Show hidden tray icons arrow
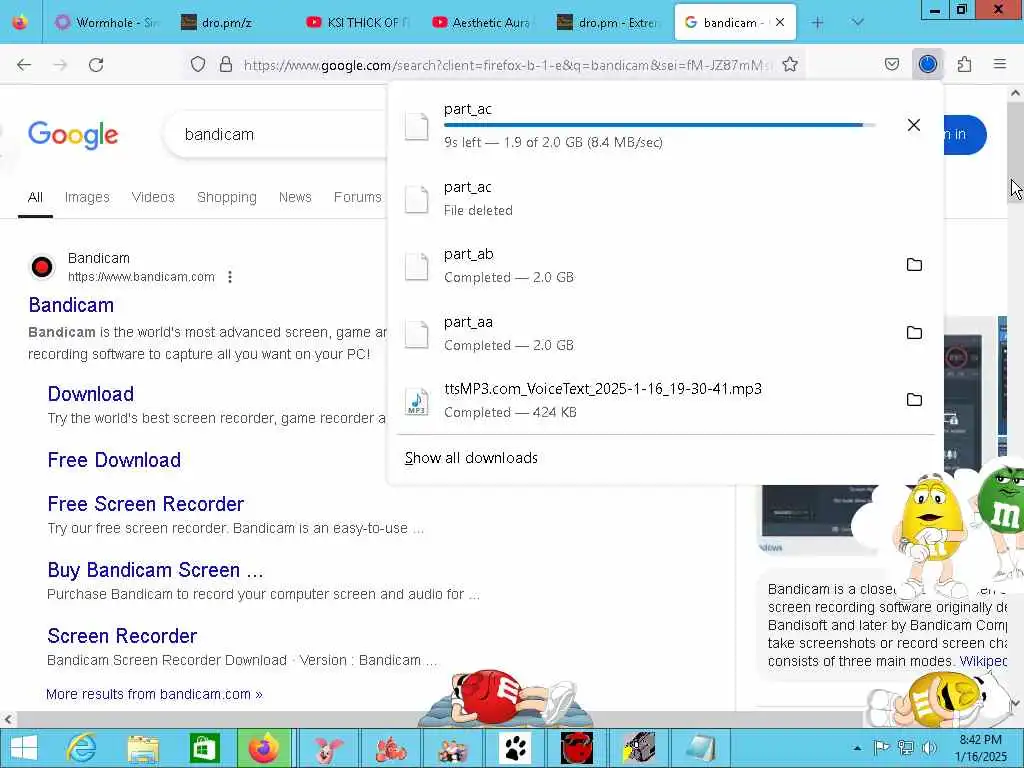Screen dimensions: 1024x768 point(857,748)
